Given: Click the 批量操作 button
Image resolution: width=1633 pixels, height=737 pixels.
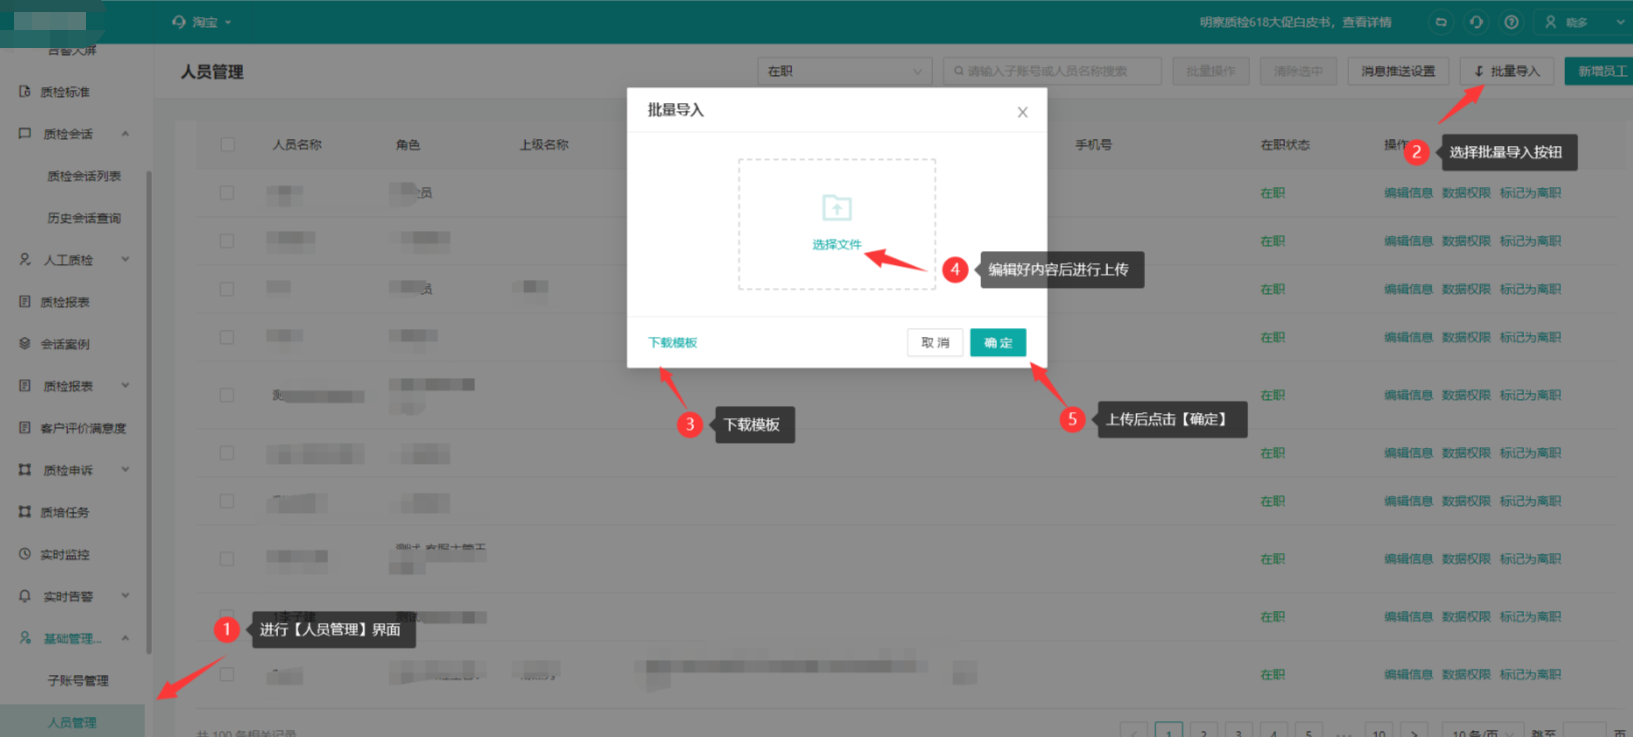Looking at the screenshot, I should click(1211, 71).
